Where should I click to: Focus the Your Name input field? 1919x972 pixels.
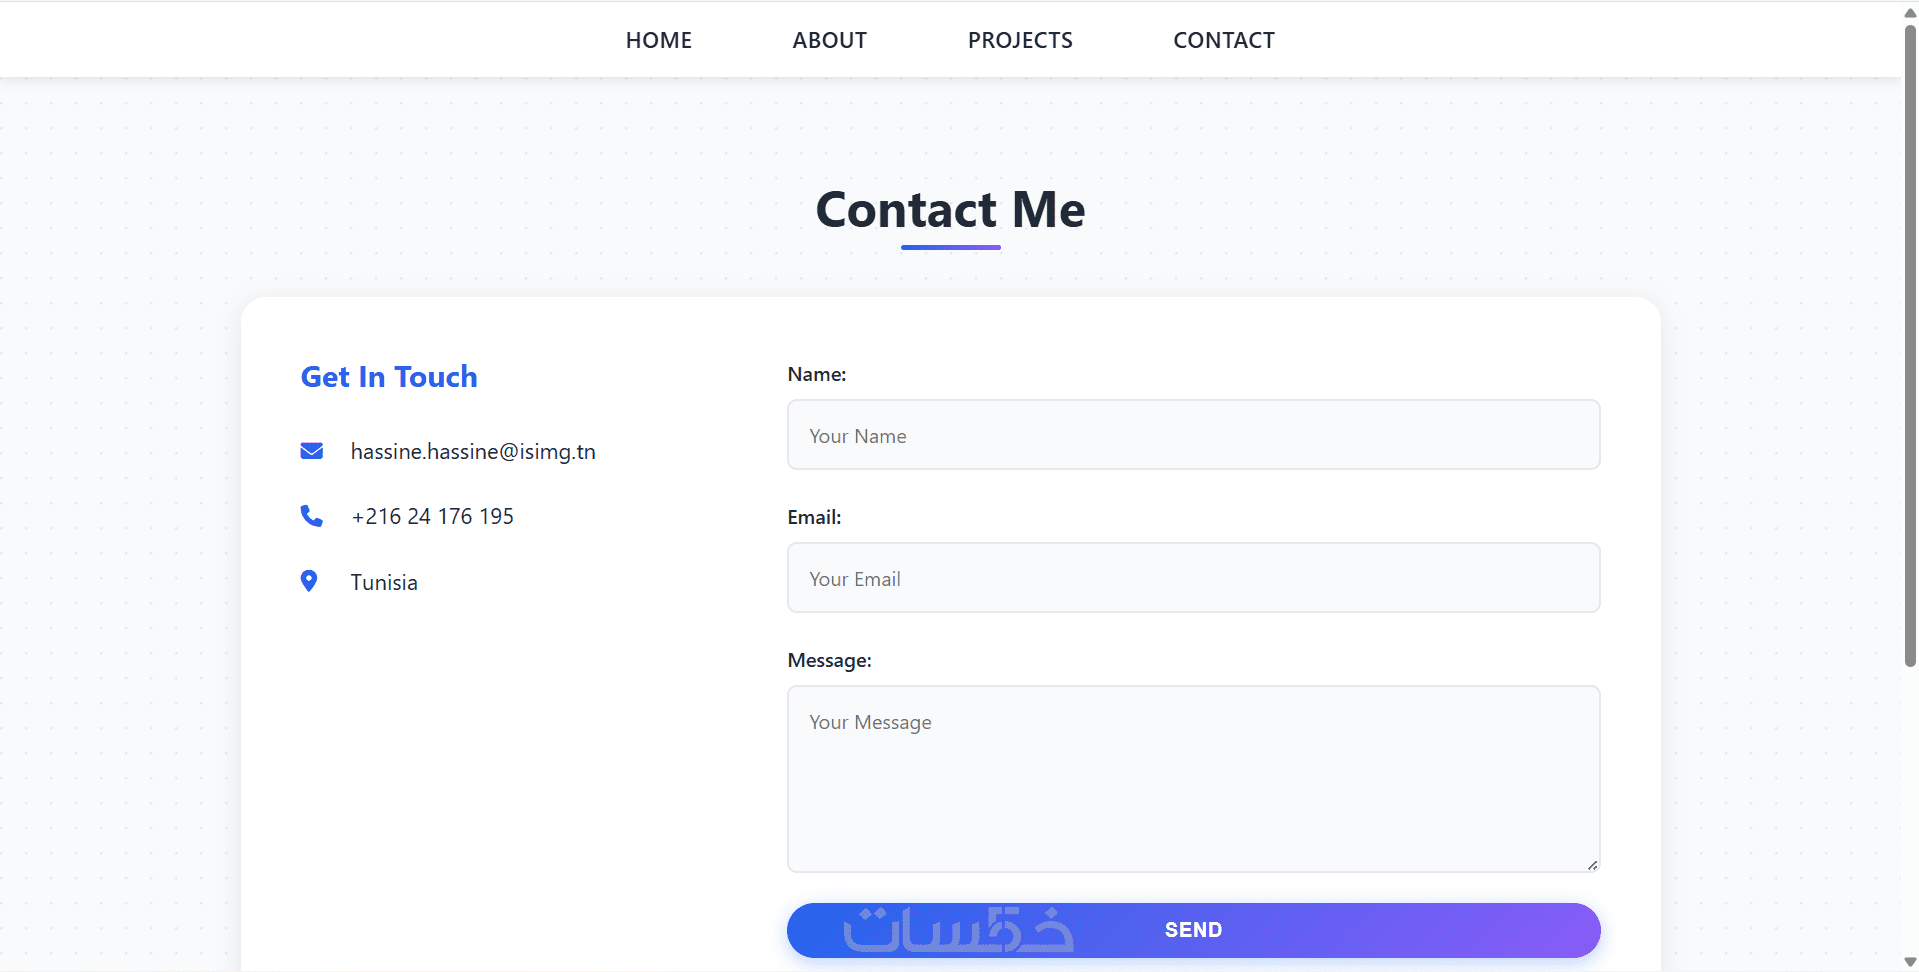coord(1193,435)
